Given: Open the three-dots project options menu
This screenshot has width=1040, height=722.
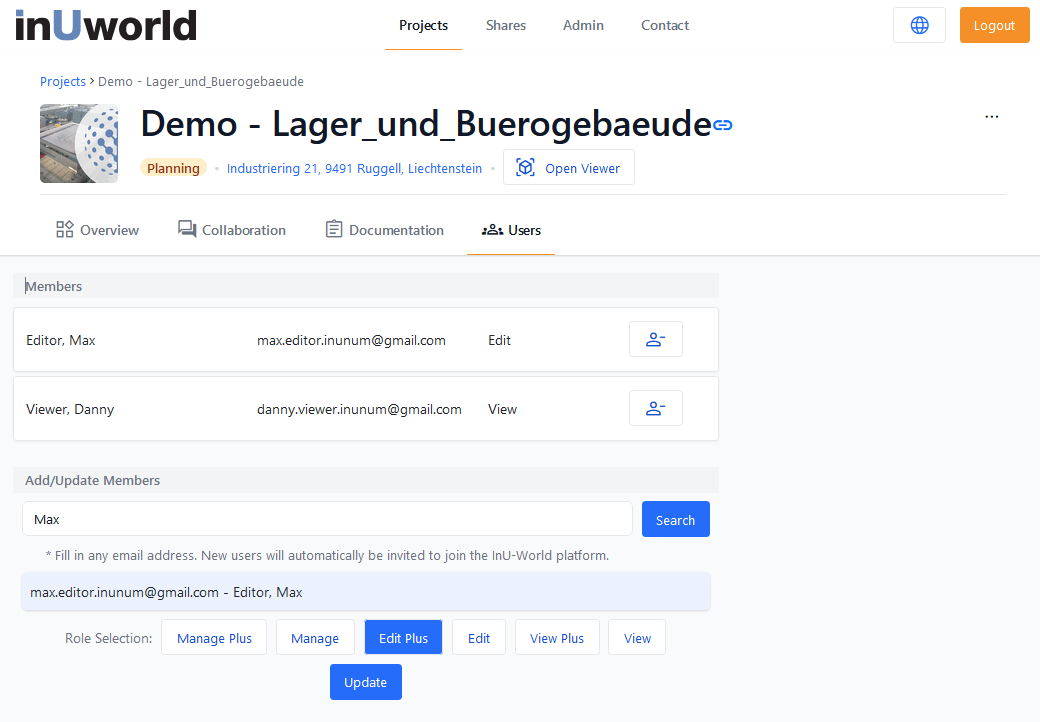Looking at the screenshot, I should (x=991, y=117).
